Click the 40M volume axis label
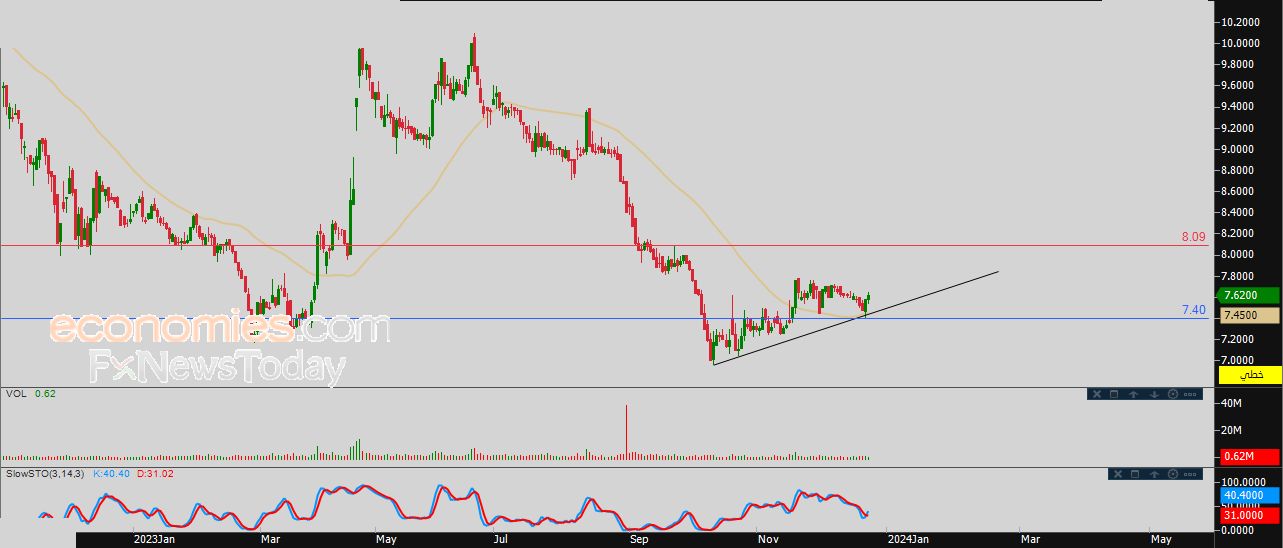This screenshot has width=1283, height=548. coord(1232,403)
